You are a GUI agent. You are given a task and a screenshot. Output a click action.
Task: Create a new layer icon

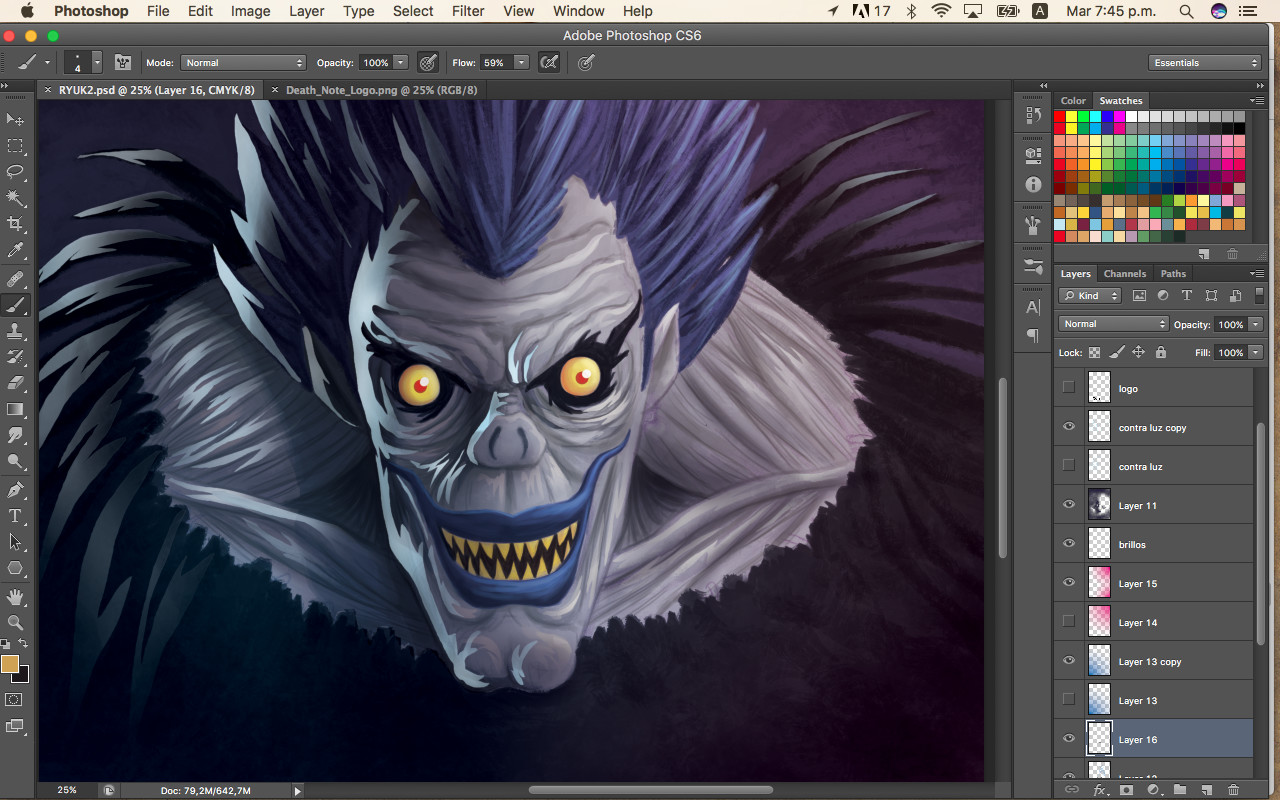click(x=1206, y=790)
